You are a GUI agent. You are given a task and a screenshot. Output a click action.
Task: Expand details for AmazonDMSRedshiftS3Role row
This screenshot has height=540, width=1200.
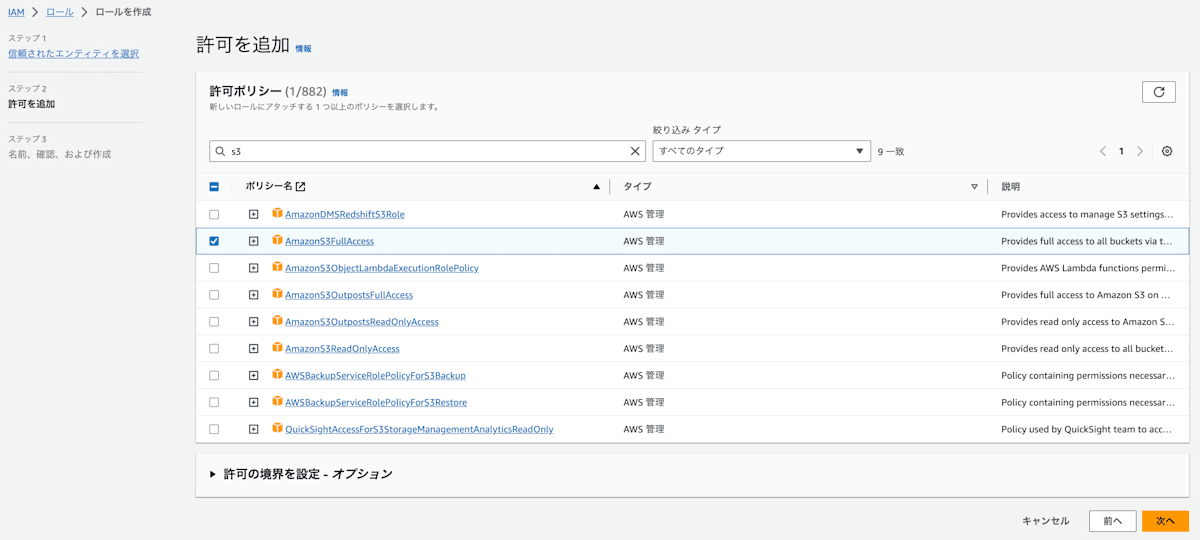pos(254,214)
